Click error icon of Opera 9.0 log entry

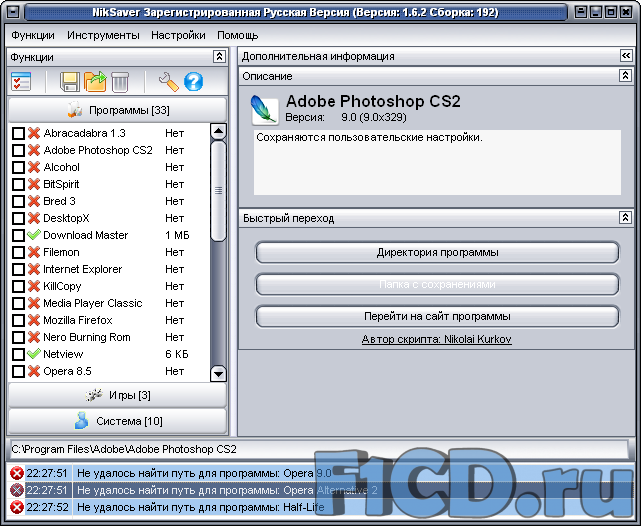17,473
